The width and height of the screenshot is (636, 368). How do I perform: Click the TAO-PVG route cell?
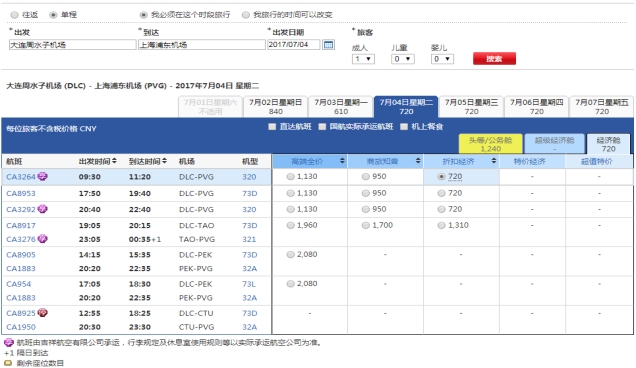[x=197, y=239]
